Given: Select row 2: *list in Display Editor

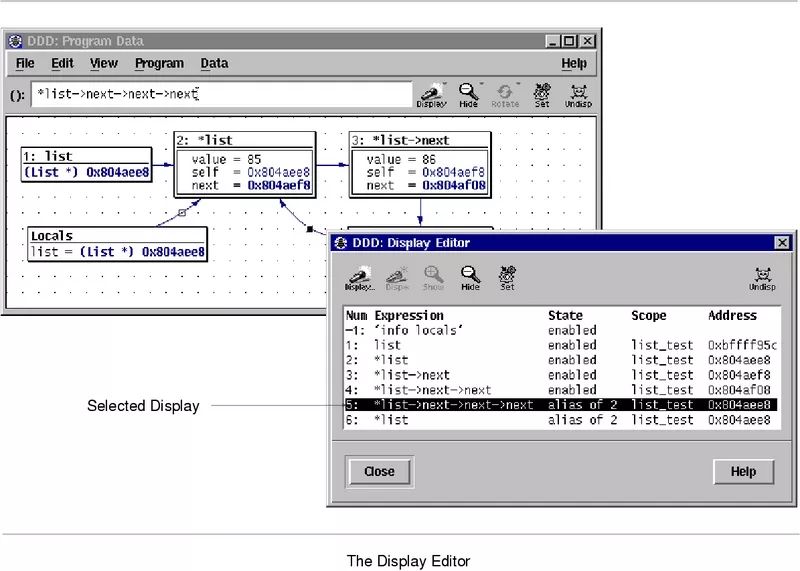Looking at the screenshot, I should tap(561, 360).
